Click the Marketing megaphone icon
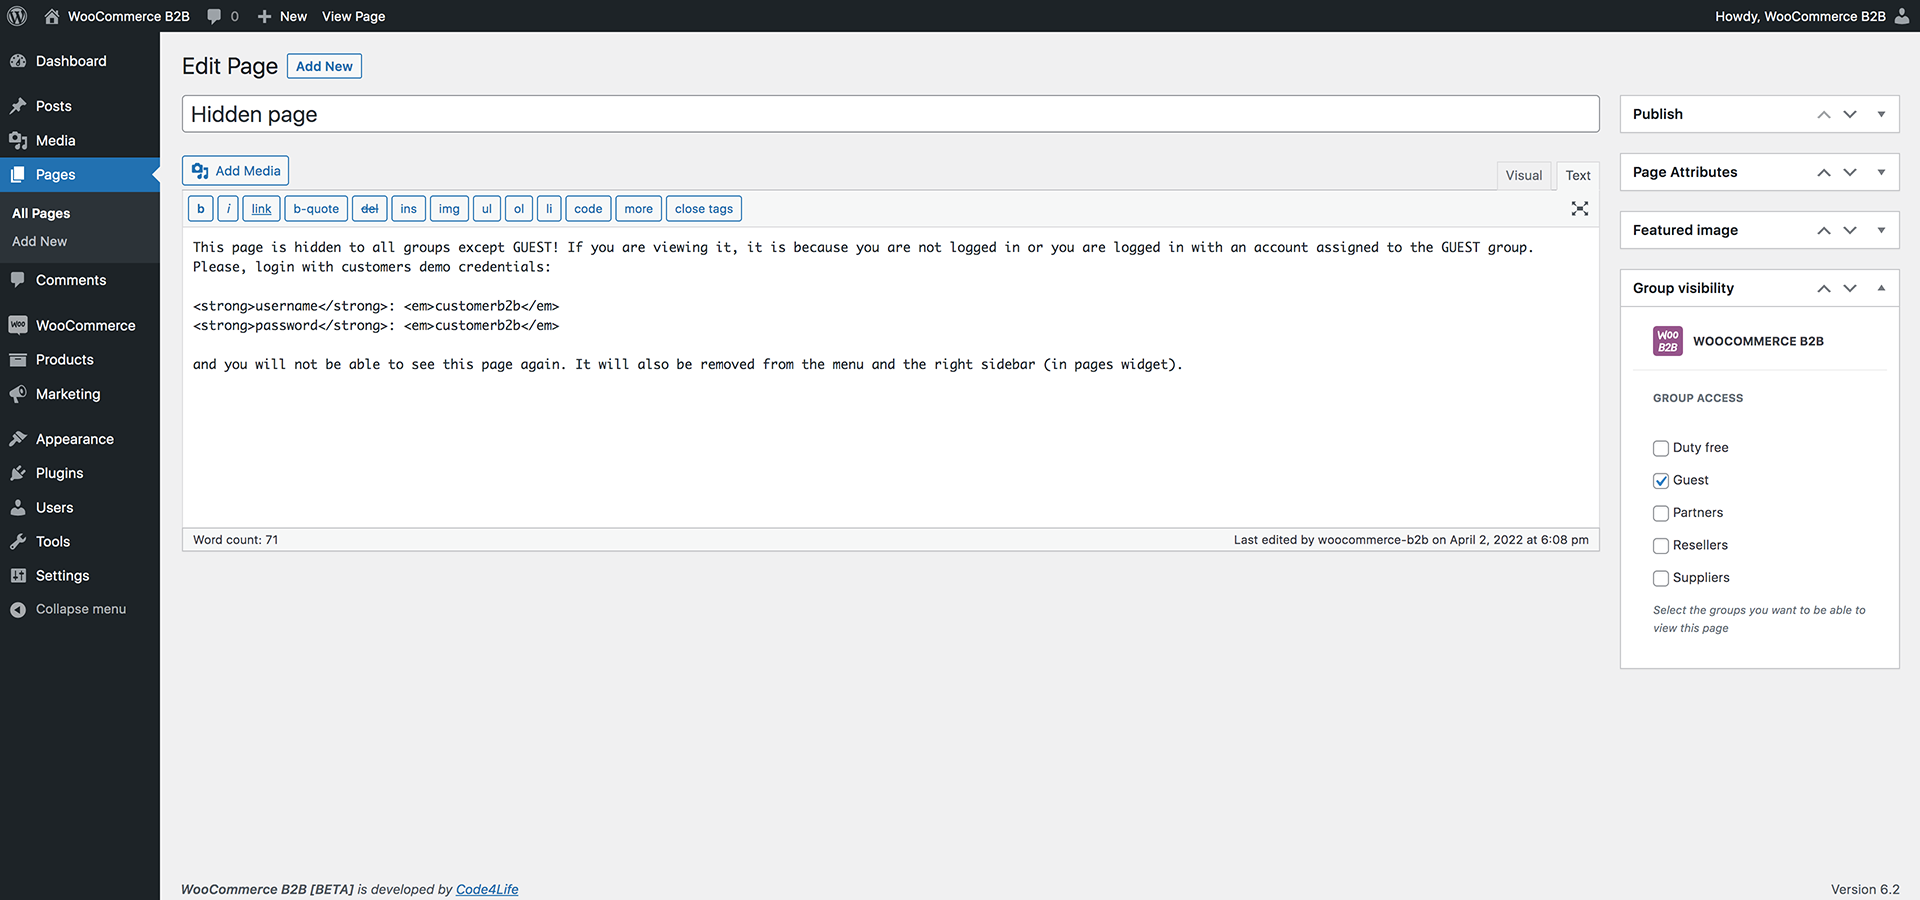 click(18, 394)
